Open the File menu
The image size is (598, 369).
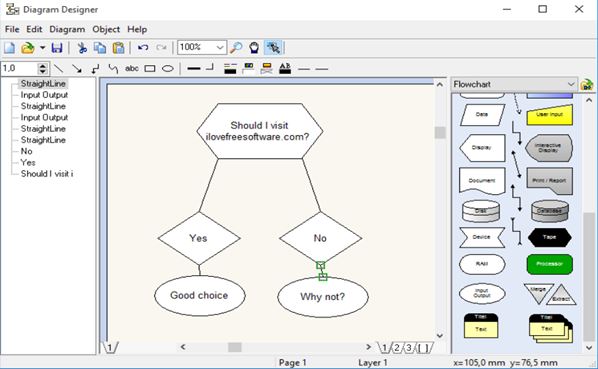pos(12,29)
